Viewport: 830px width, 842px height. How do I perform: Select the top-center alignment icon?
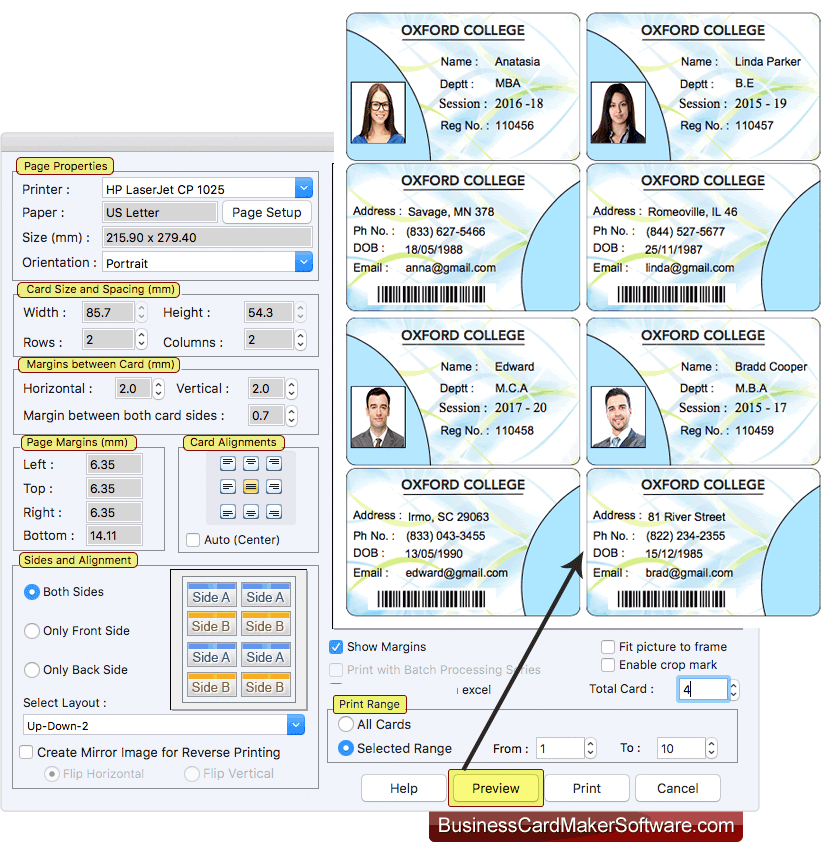[x=251, y=463]
